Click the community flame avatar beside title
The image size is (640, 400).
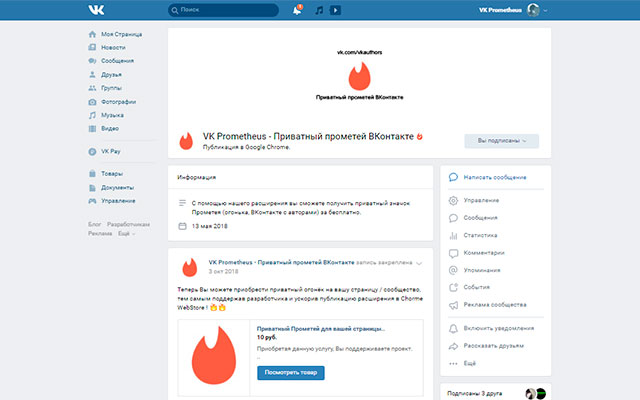click(186, 141)
